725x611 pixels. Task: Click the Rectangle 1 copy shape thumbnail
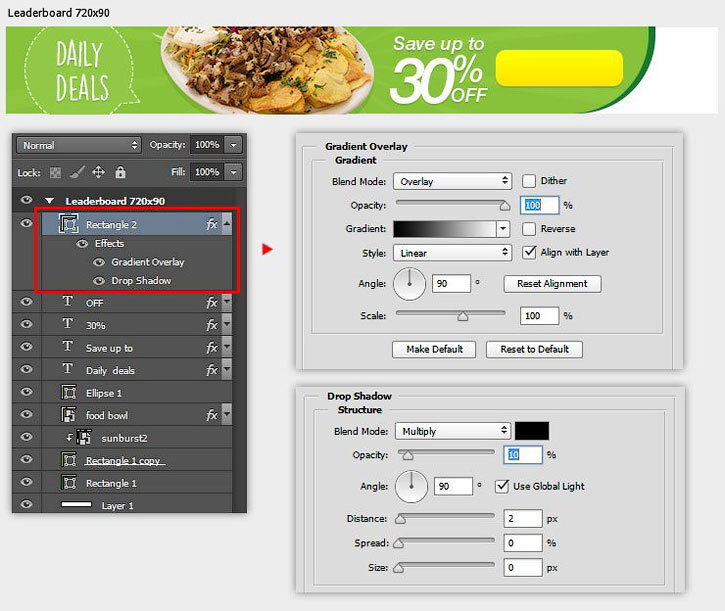(x=69, y=460)
